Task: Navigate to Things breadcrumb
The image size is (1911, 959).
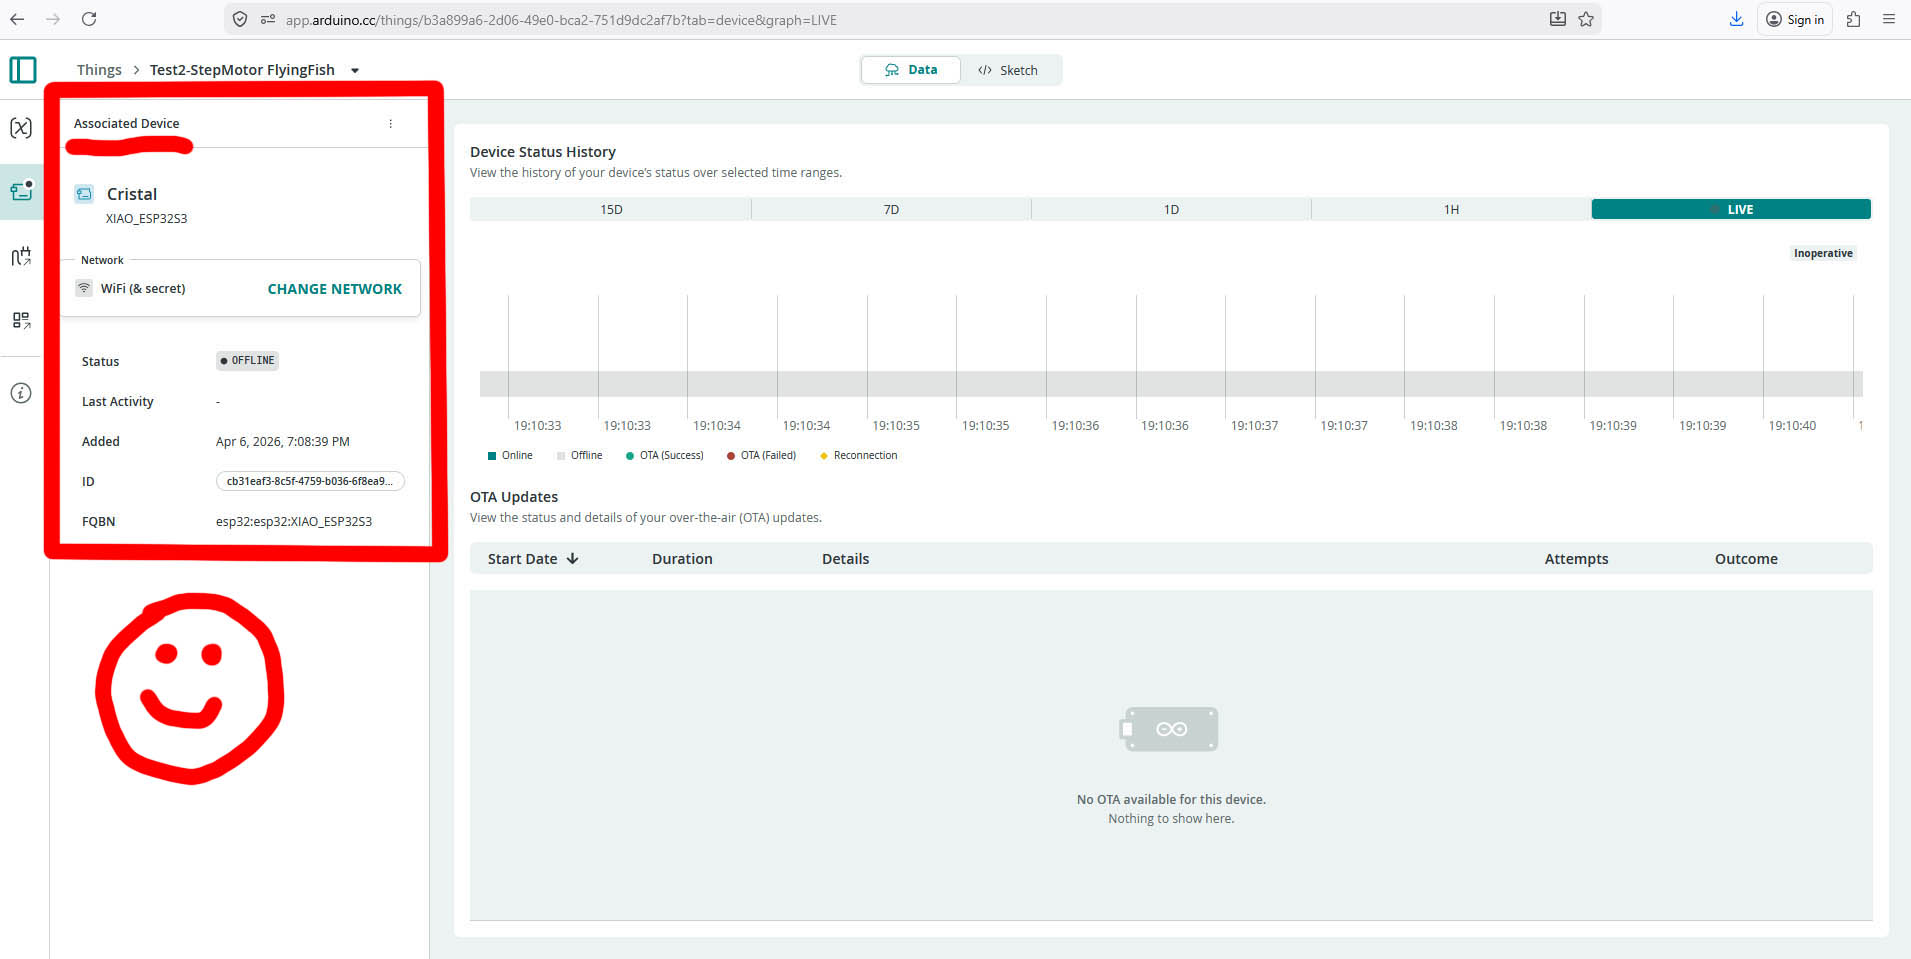Action: [x=99, y=70]
